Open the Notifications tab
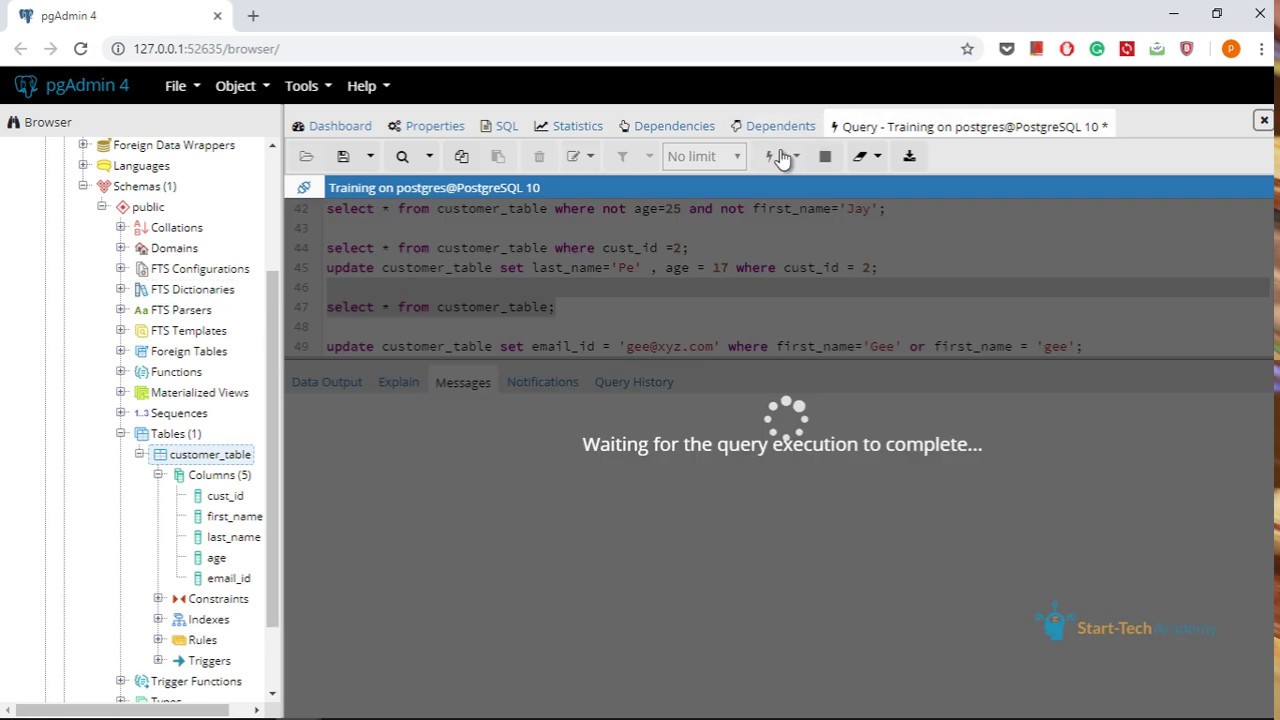1280x720 pixels. click(x=542, y=382)
